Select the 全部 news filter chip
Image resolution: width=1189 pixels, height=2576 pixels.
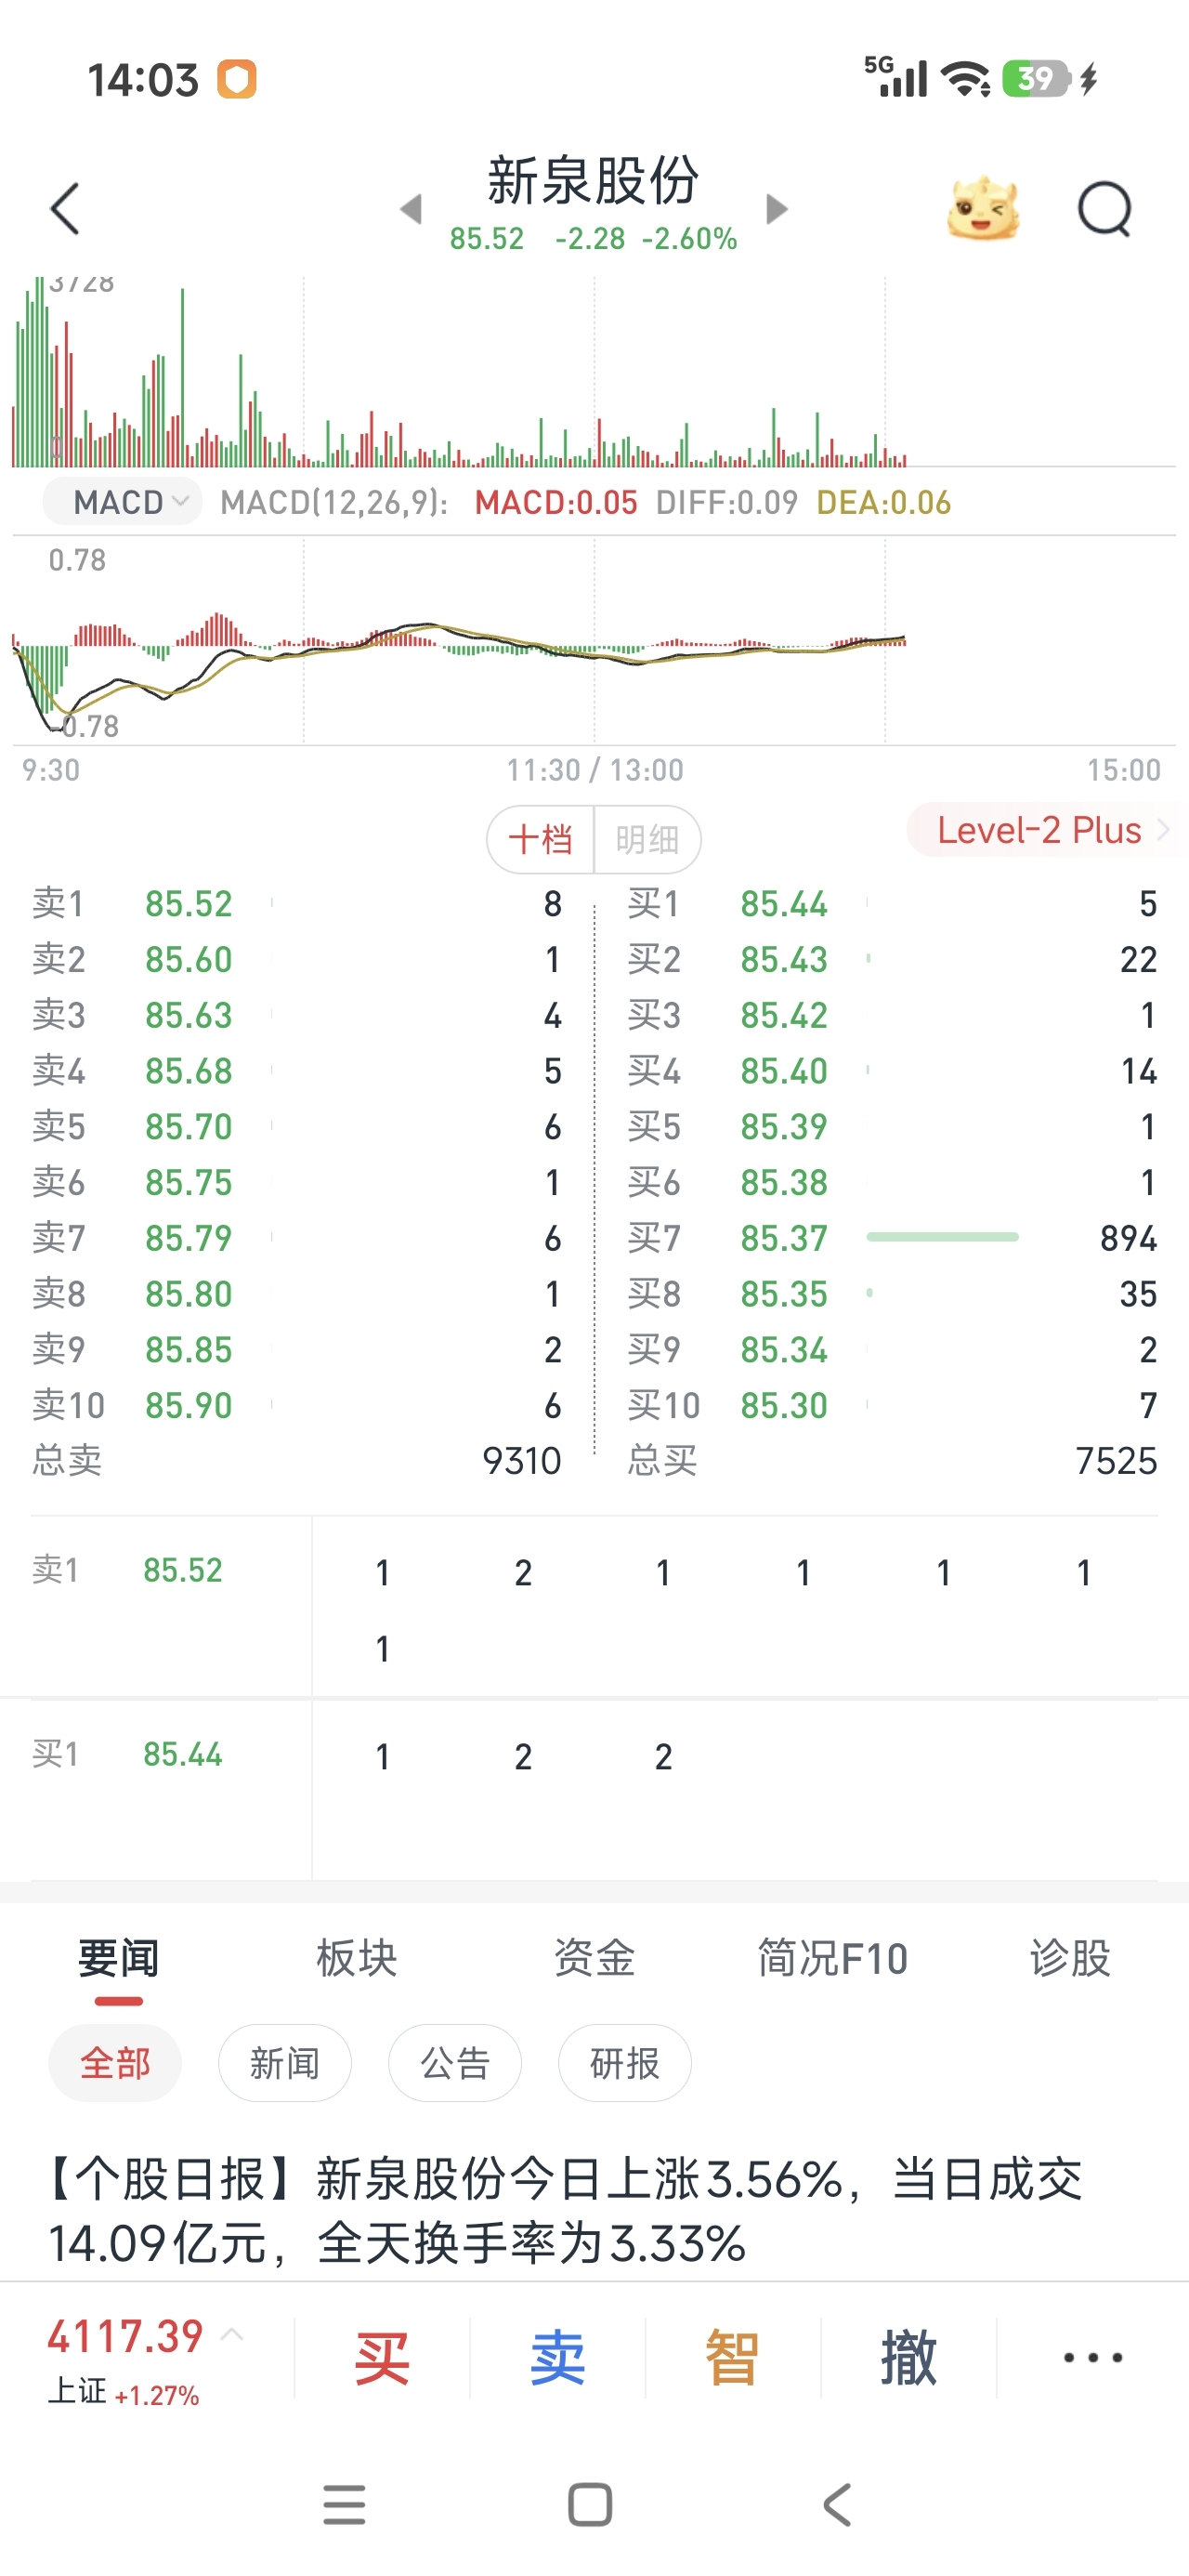115,2063
